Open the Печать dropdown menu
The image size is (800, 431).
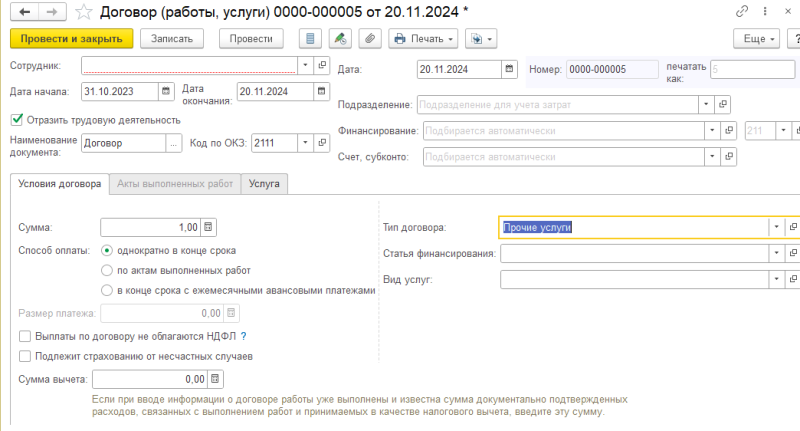424,39
